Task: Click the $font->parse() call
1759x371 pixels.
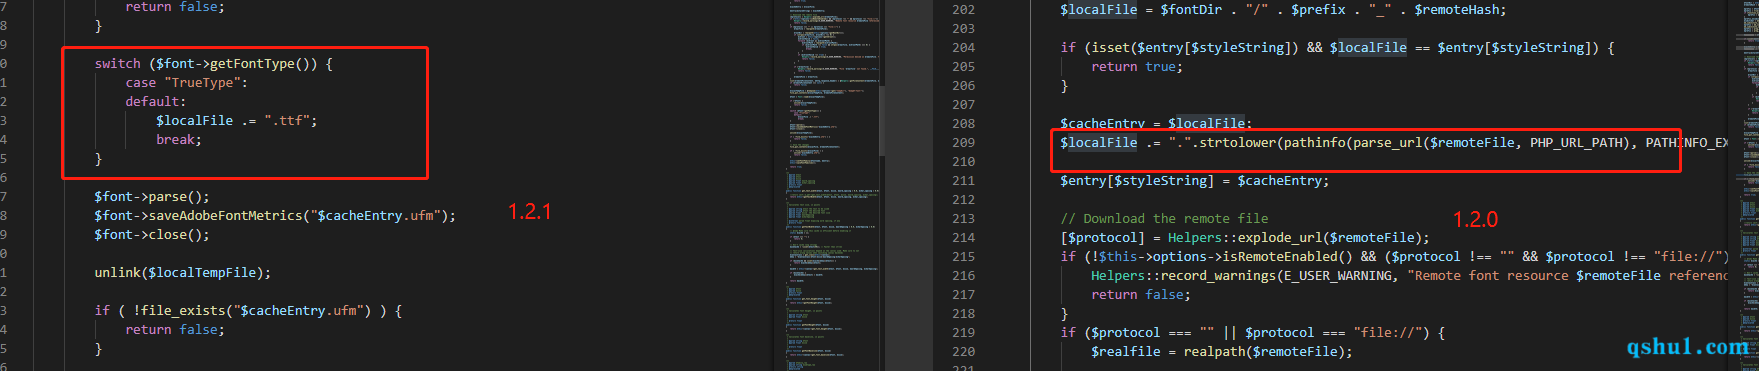Action: (152, 196)
